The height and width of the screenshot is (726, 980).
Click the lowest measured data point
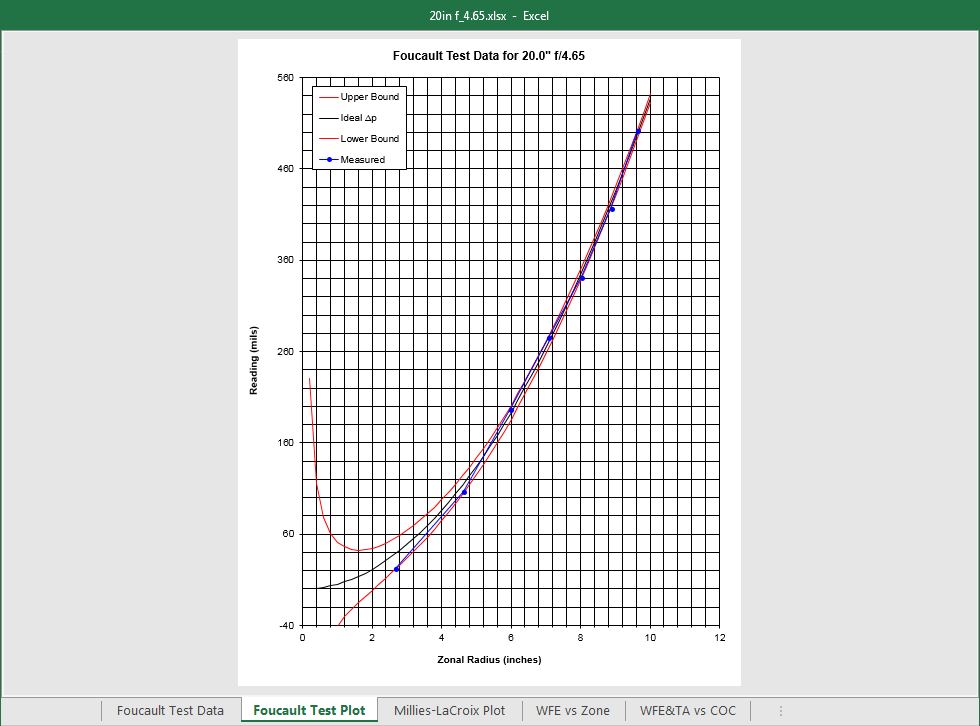(x=397, y=569)
